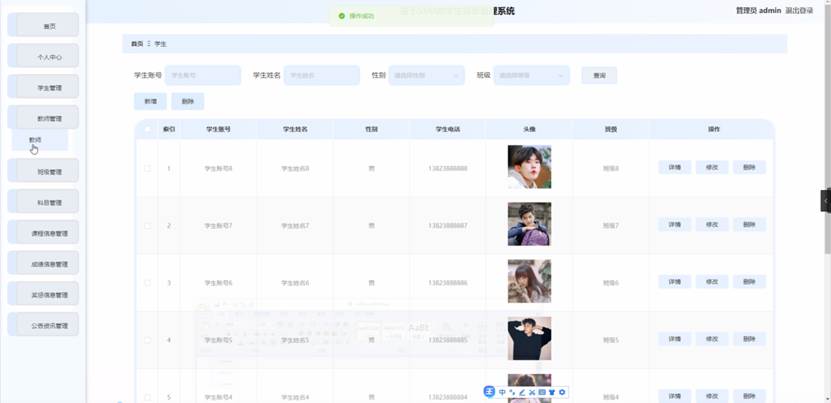Screen dimensions: 831x403
Task: Click the 新增 button above the table
Action: tap(150, 101)
